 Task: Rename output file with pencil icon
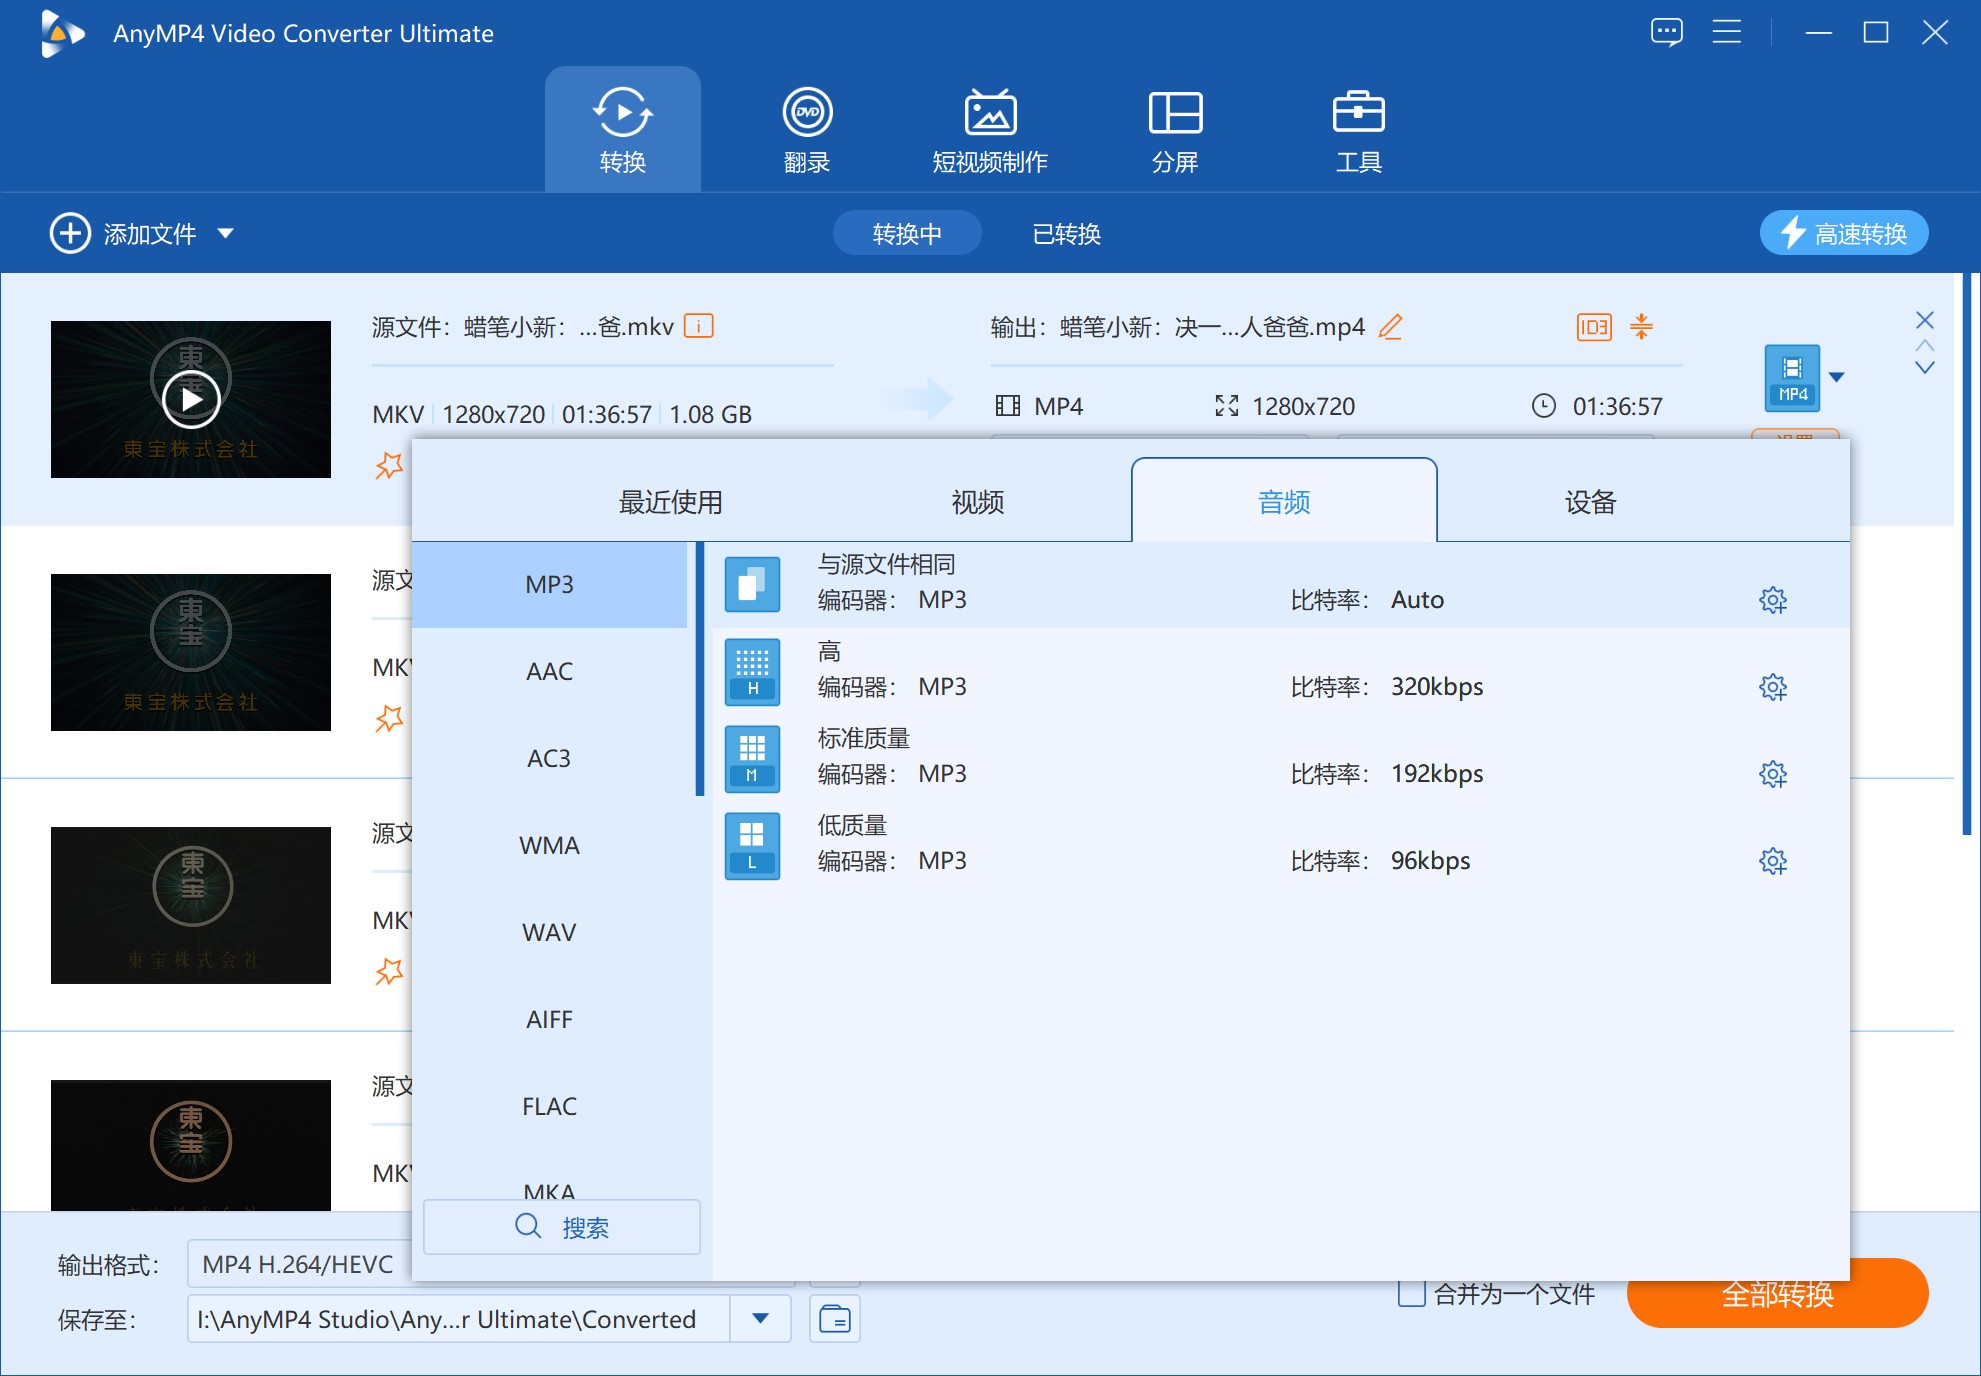click(x=1390, y=326)
